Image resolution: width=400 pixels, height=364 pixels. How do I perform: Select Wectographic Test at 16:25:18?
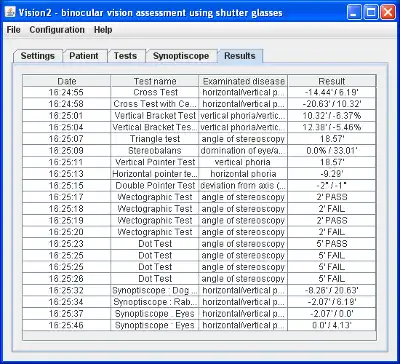tap(155, 209)
